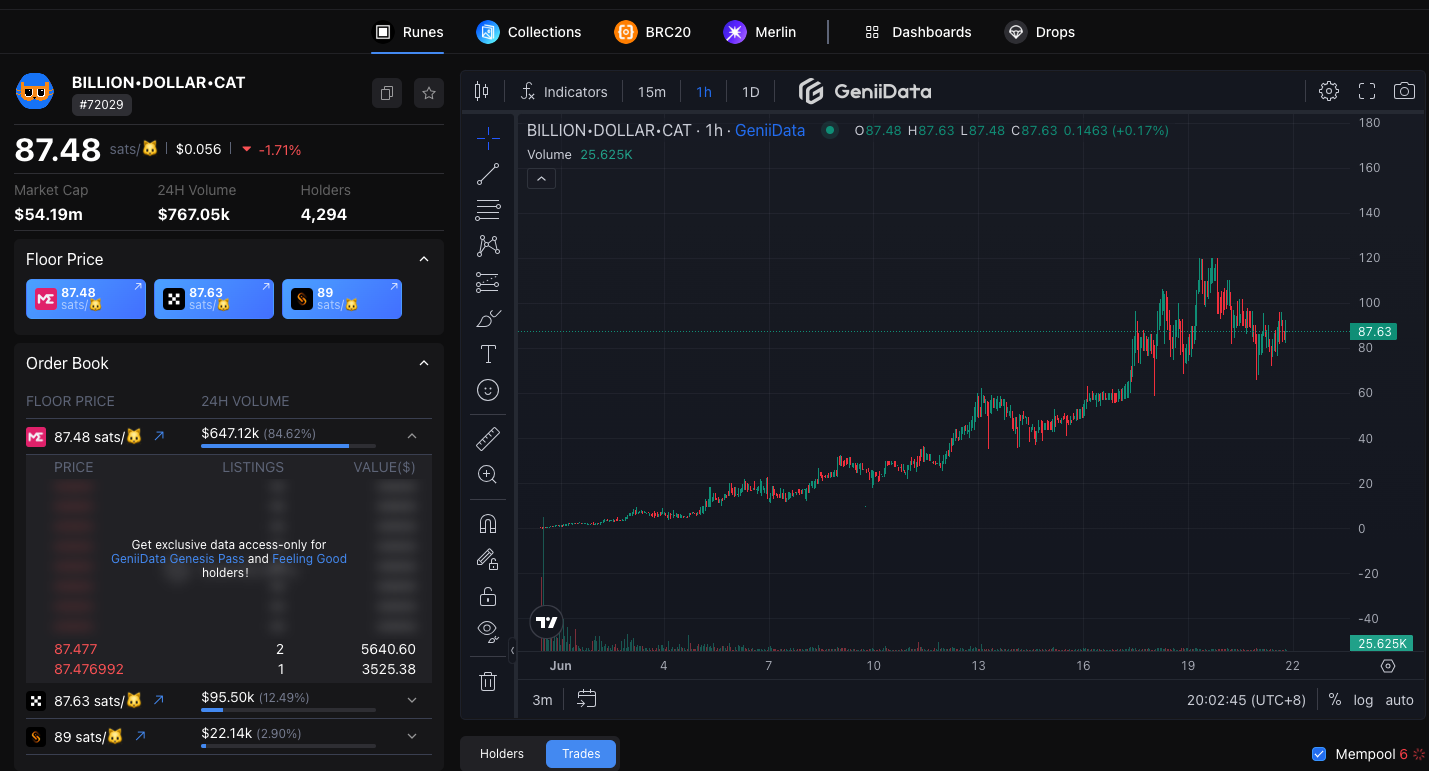The image size is (1429, 771).
Task: Open chart settings via the gear icon
Action: coord(1329,91)
